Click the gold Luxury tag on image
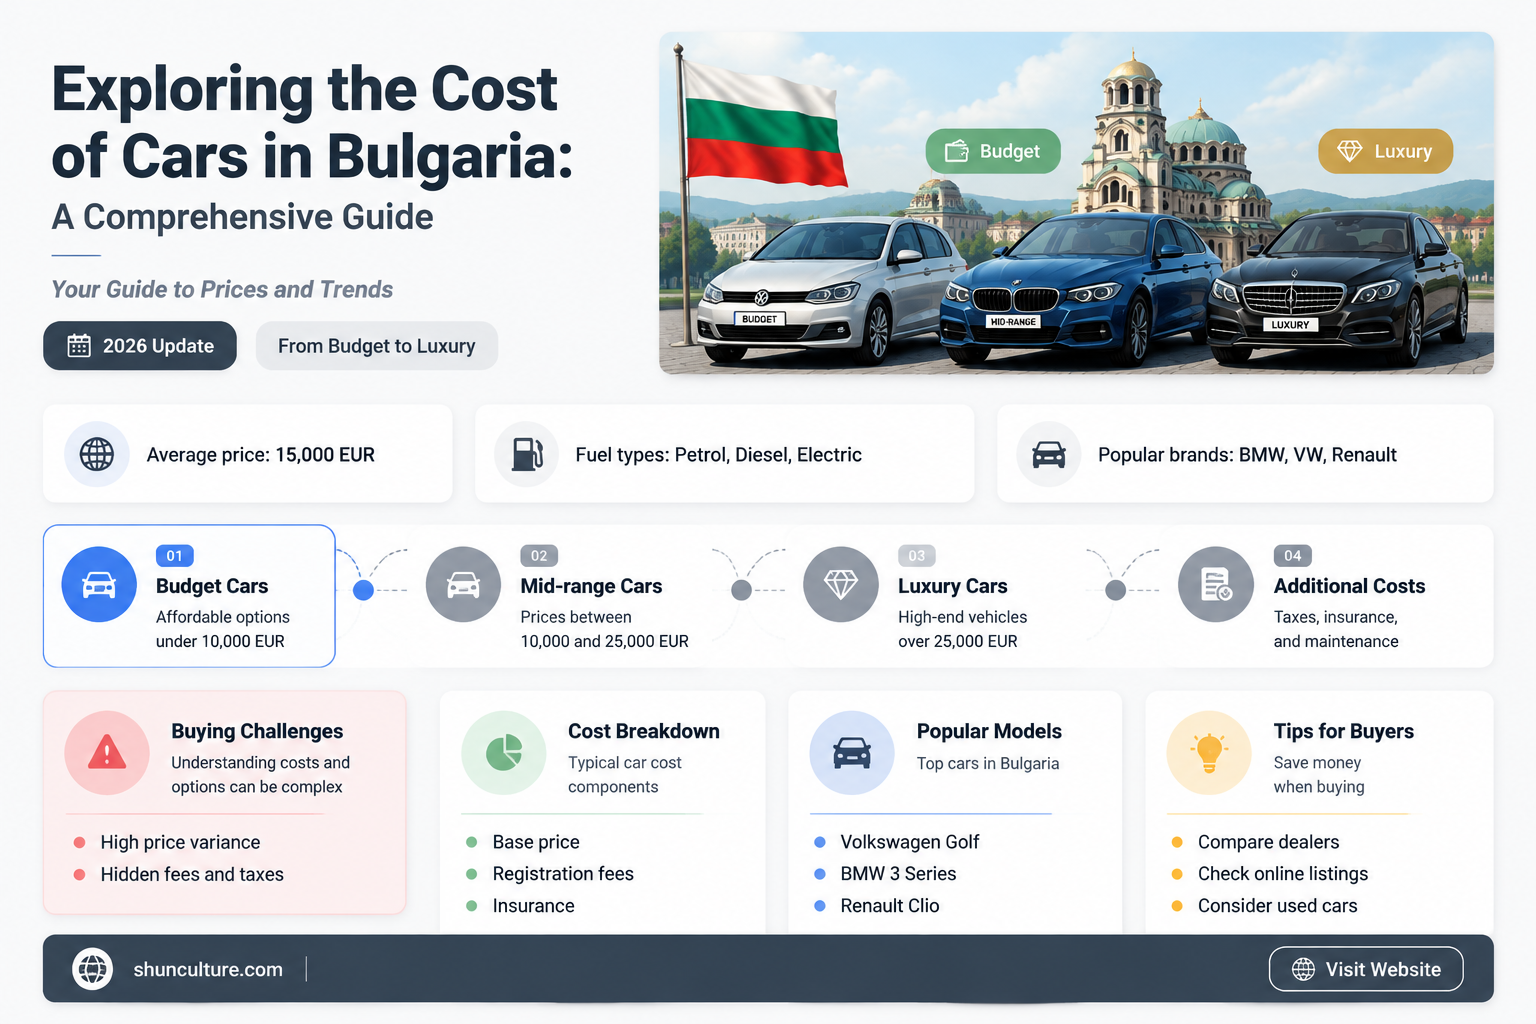Screen dimensions: 1536x1024 (1385, 151)
